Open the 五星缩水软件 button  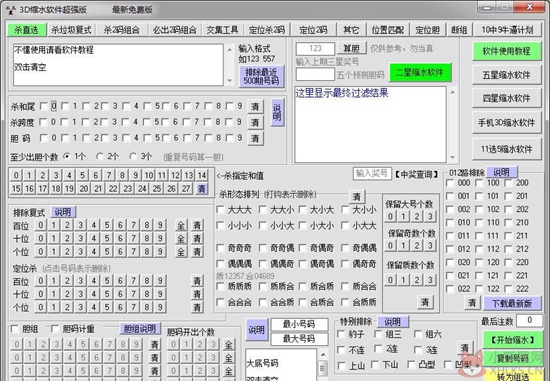click(x=507, y=75)
